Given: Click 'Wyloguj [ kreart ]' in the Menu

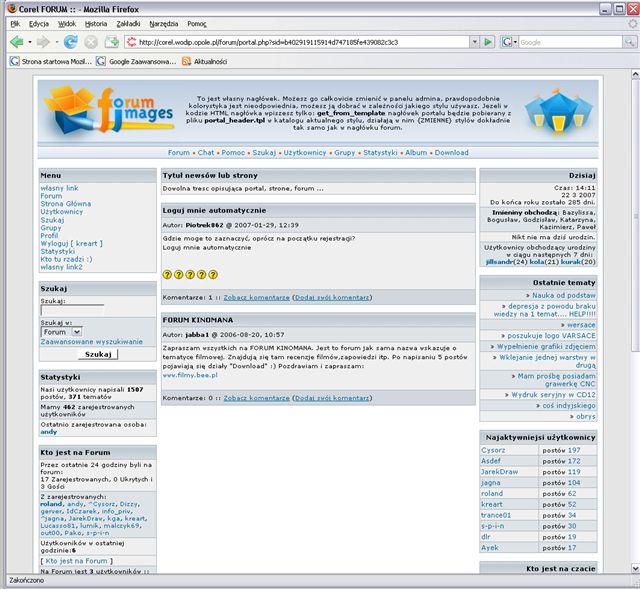Looking at the screenshot, I should pyautogui.click(x=70, y=243).
